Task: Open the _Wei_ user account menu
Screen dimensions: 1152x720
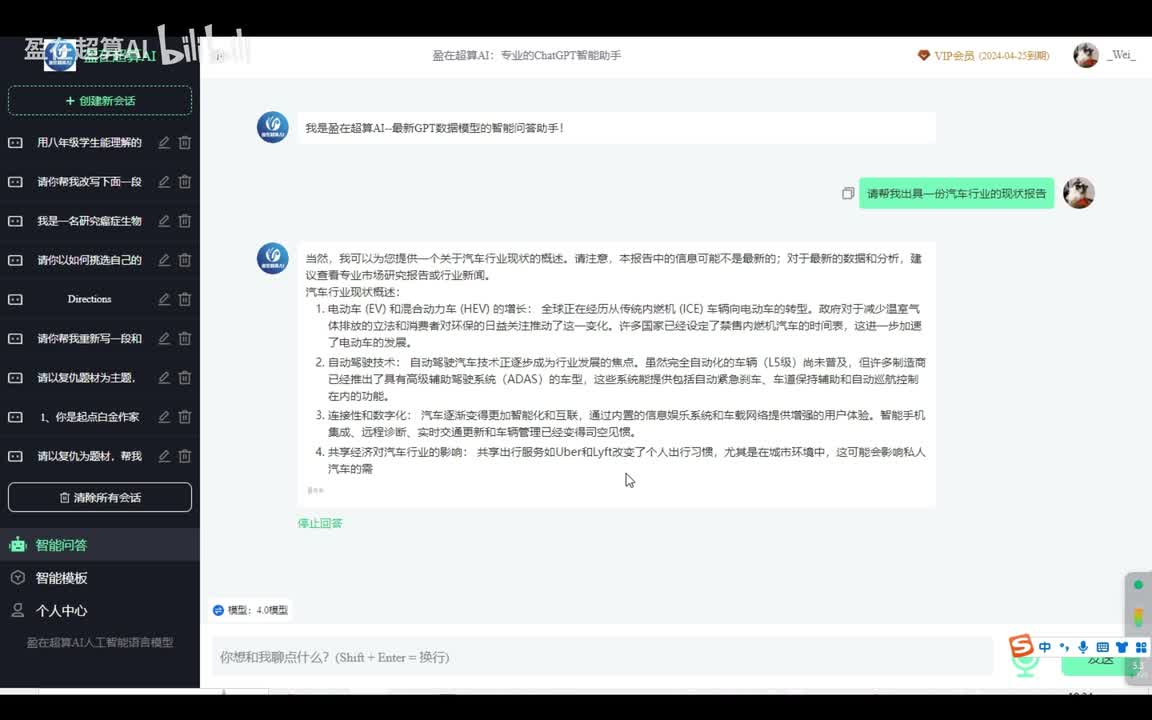Action: pos(1105,56)
